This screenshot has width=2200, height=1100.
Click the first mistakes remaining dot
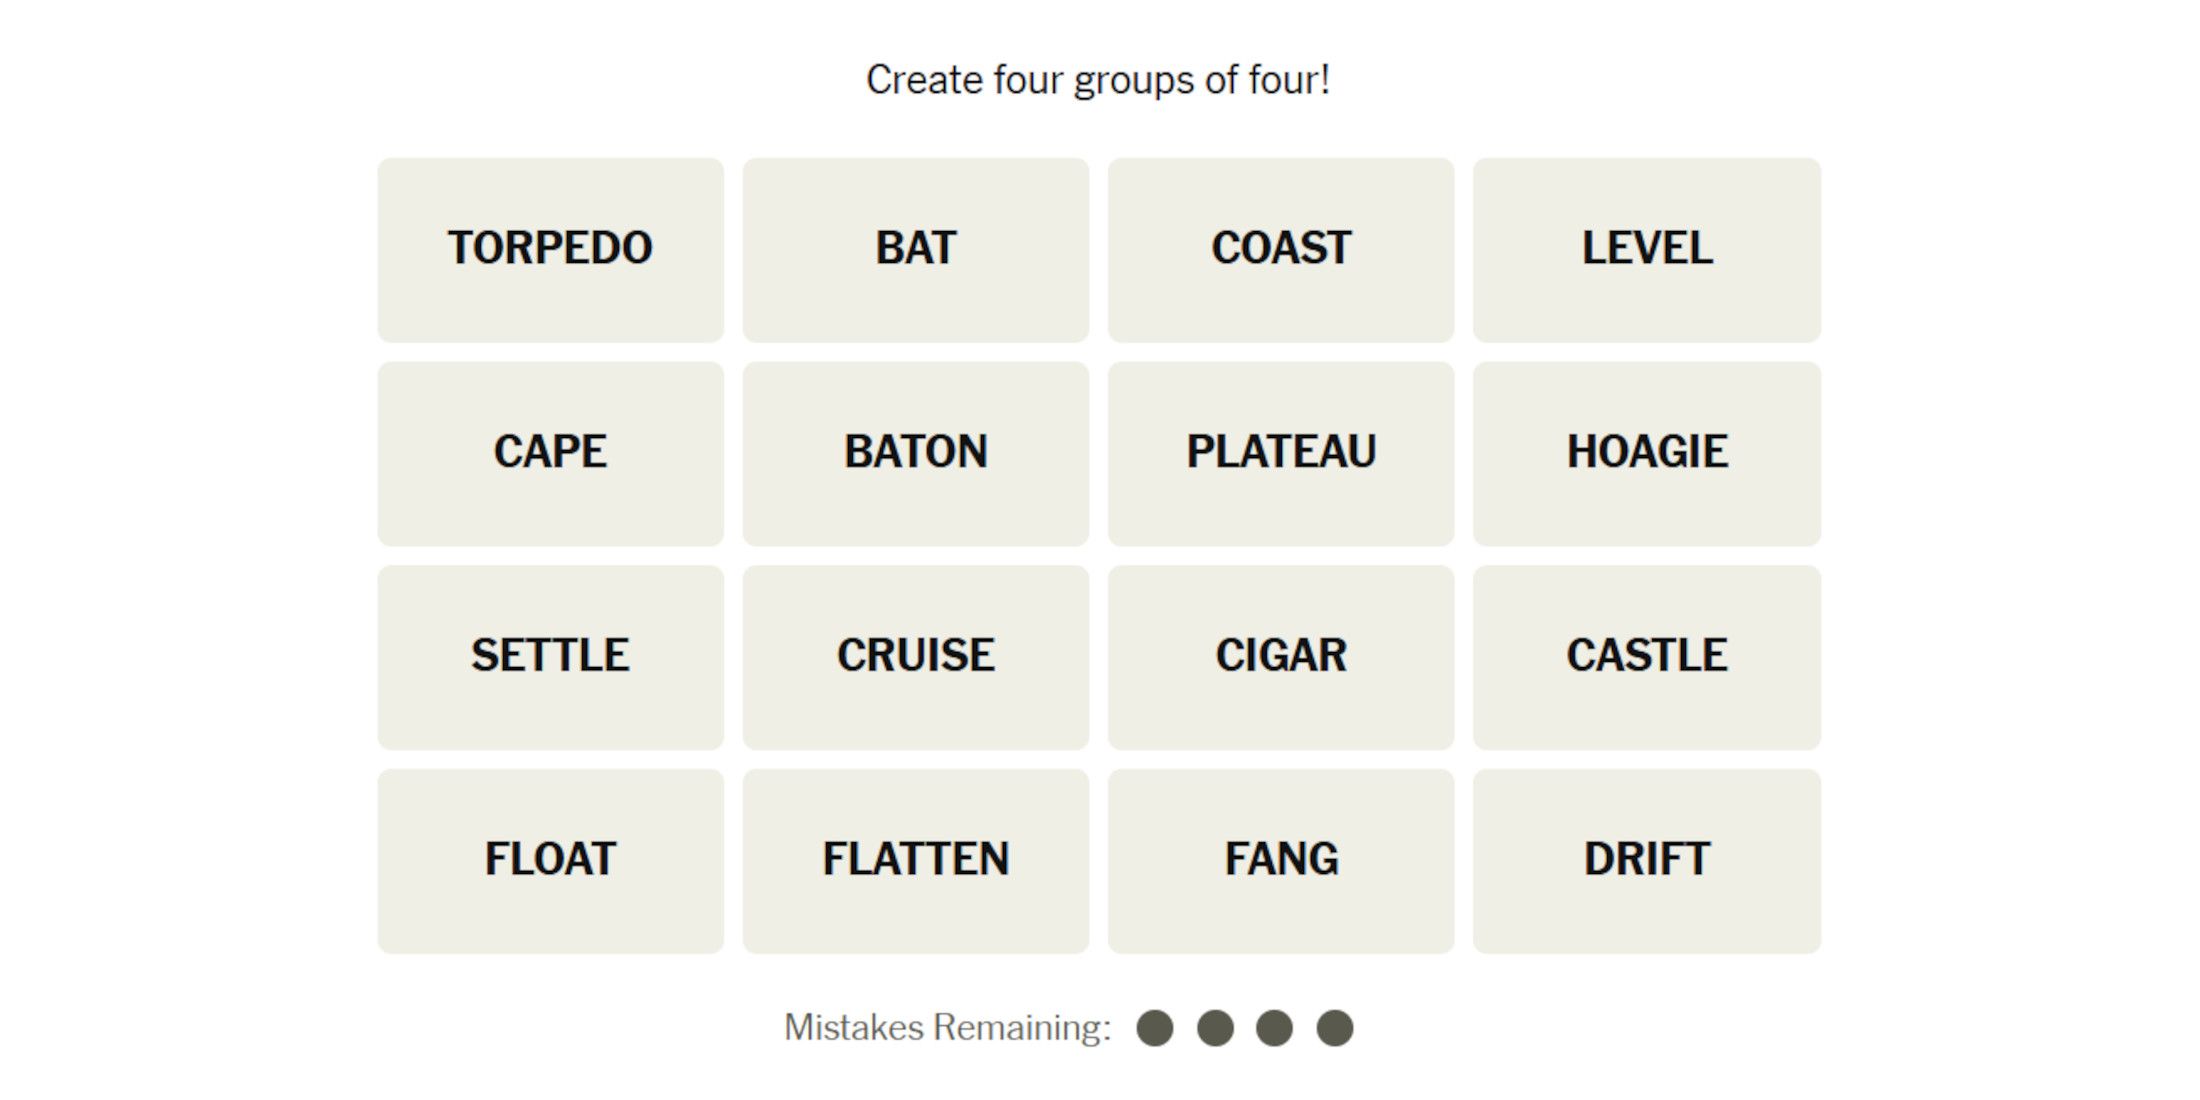[x=1155, y=1028]
